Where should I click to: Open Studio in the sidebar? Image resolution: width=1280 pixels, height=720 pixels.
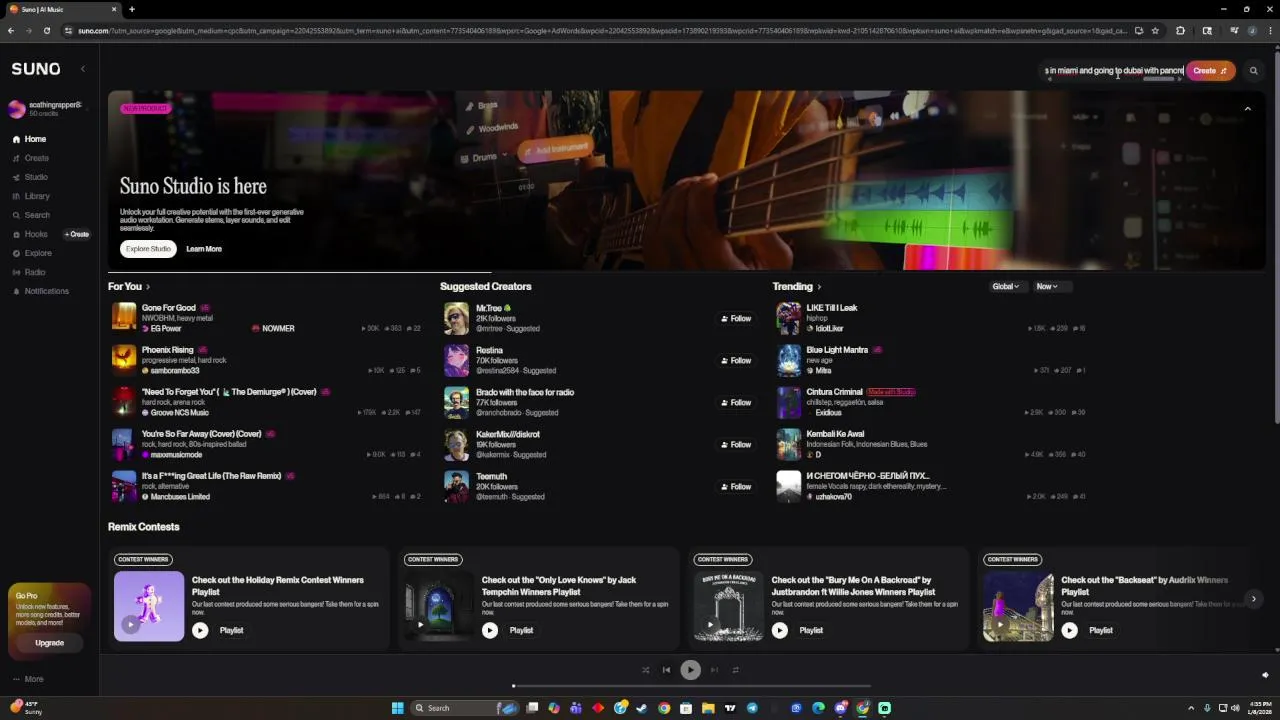30,177
